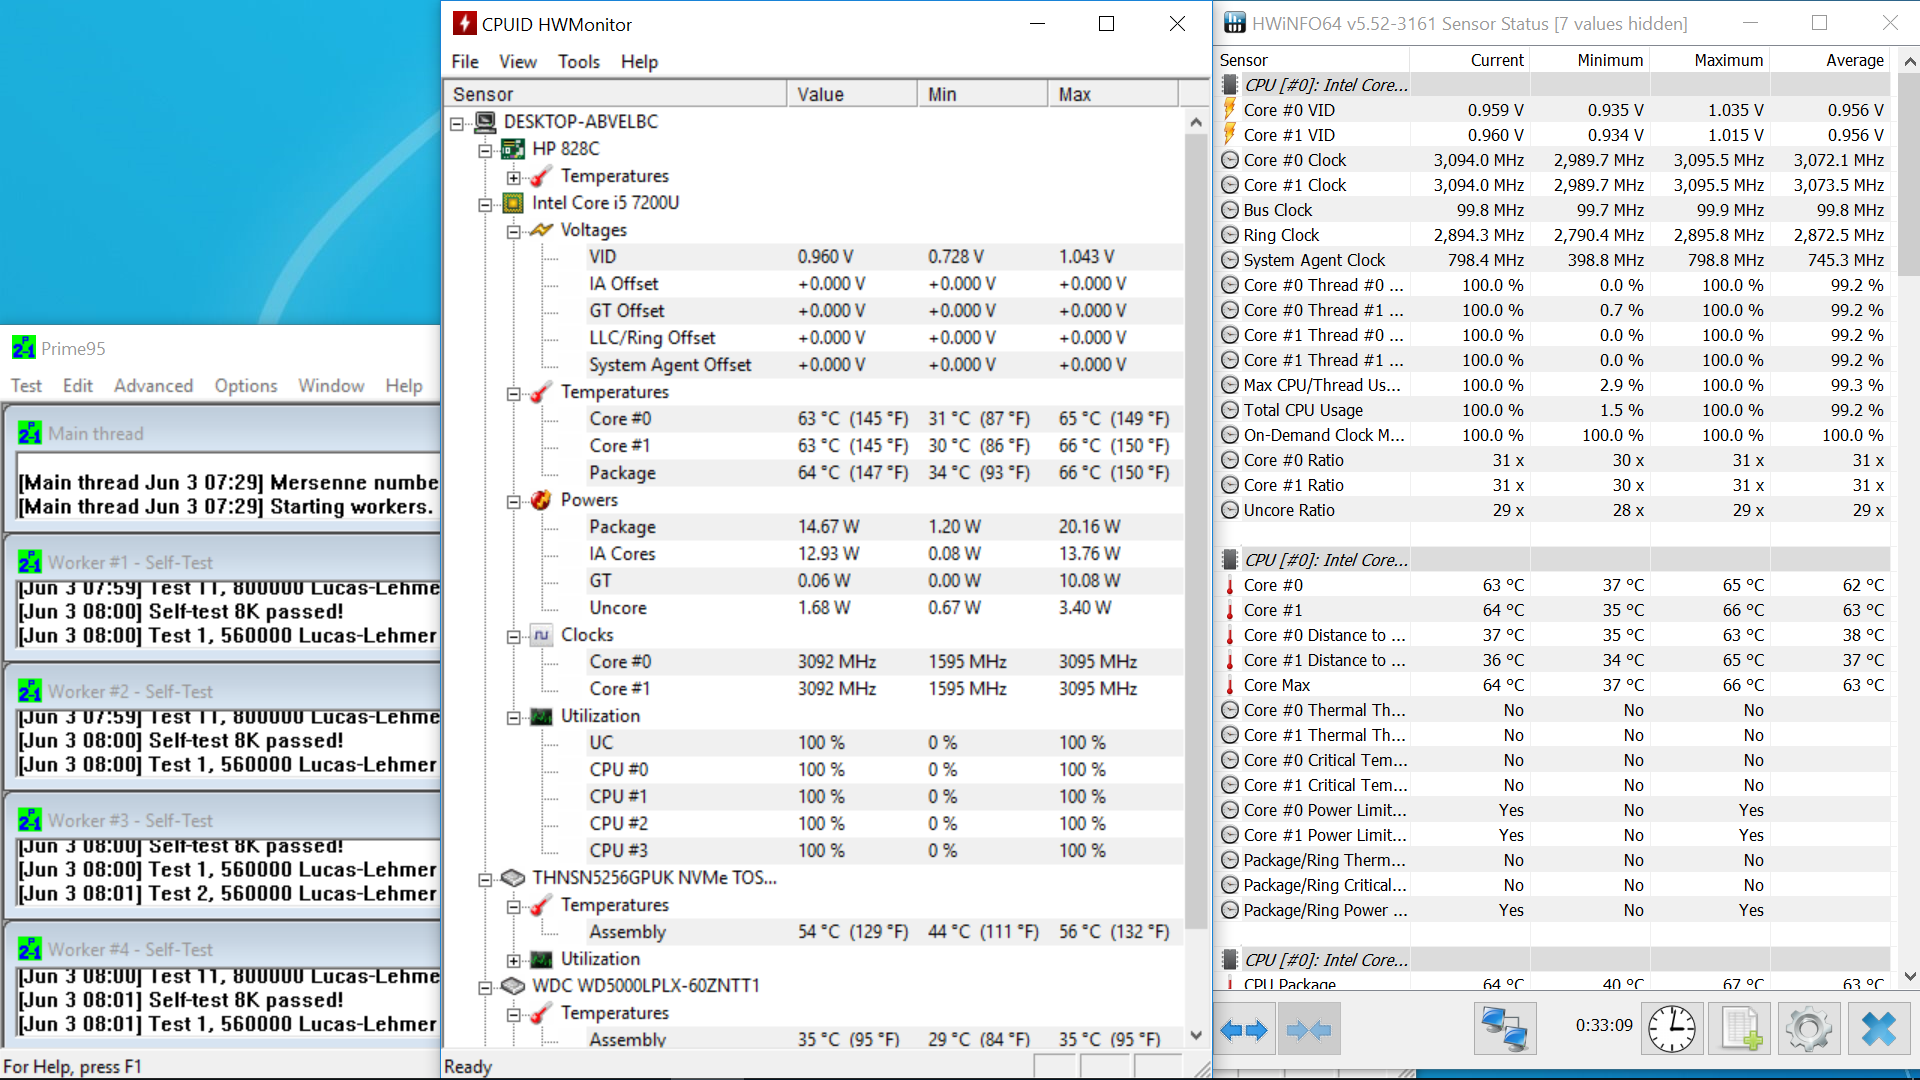Collapse the Voltages tree node
The width and height of the screenshot is (1920, 1080).
click(513, 231)
